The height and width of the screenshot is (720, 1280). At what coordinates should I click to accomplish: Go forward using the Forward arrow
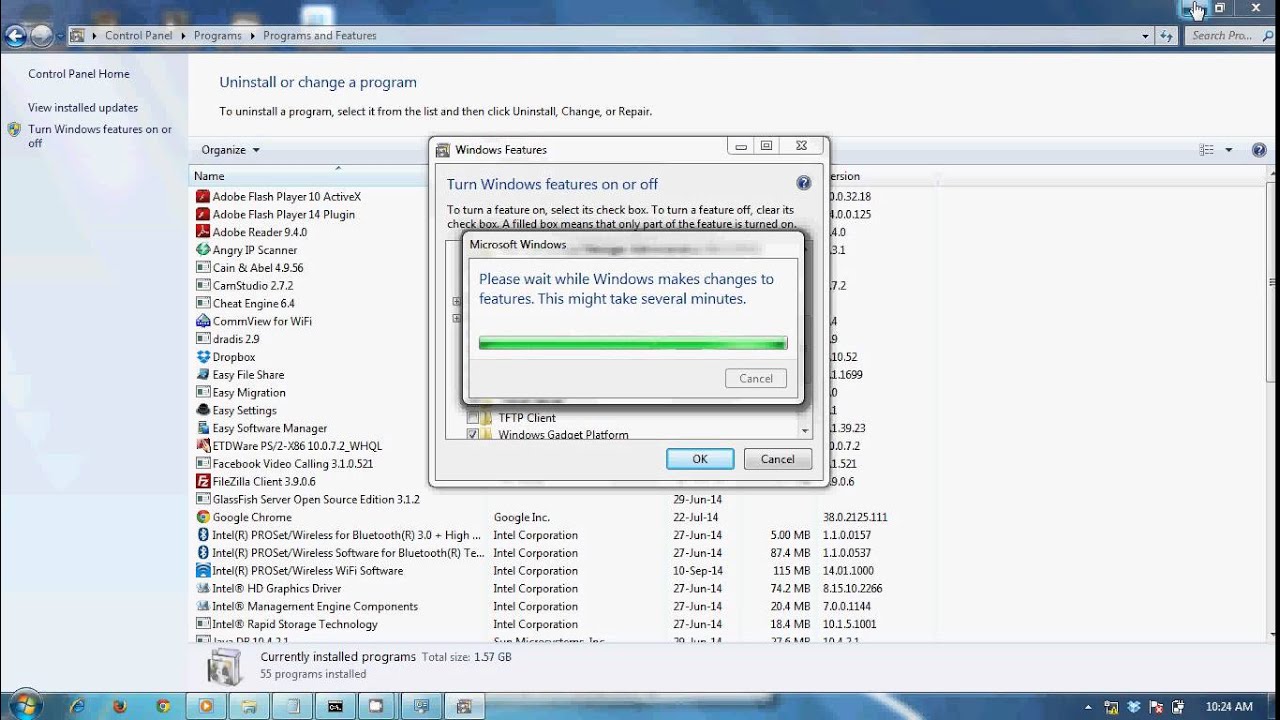point(41,36)
